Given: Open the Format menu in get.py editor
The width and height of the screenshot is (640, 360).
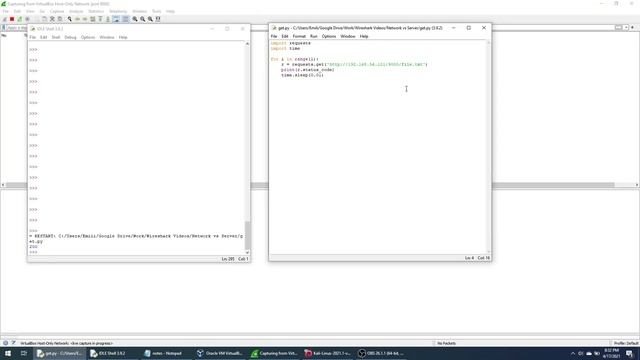Looking at the screenshot, I should tap(299, 36).
